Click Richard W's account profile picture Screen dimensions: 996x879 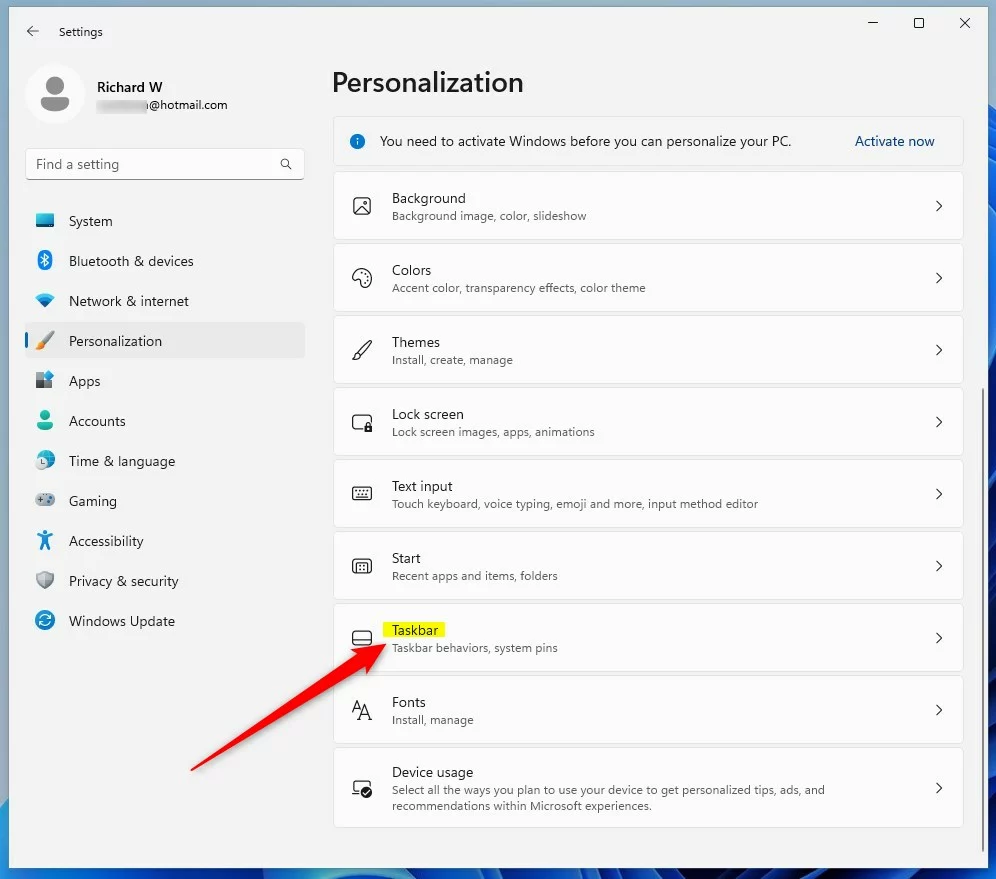click(55, 93)
